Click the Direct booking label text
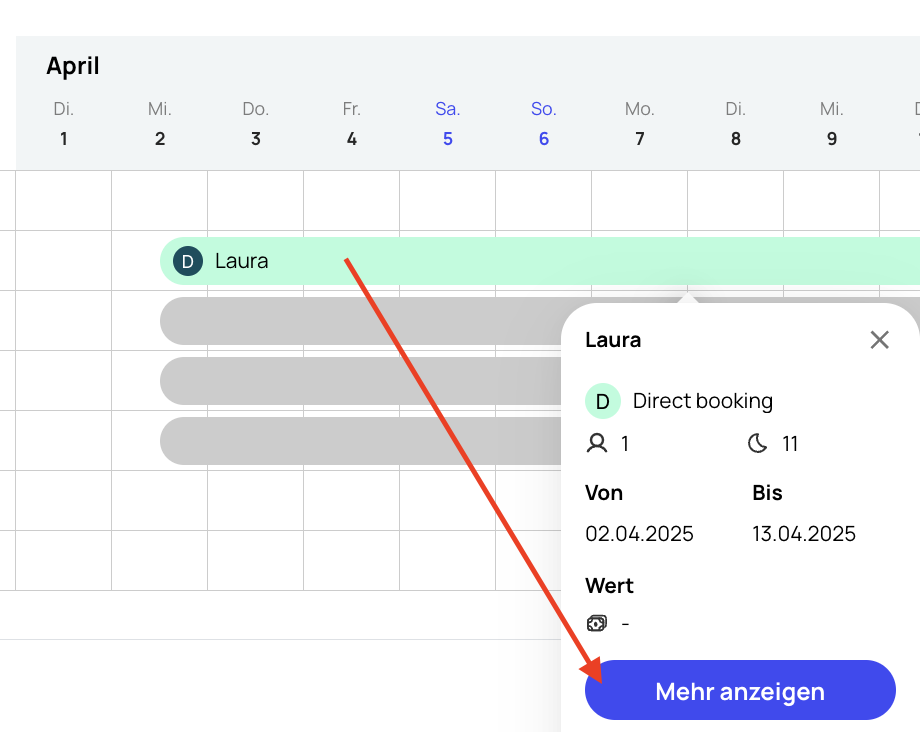Image resolution: width=920 pixels, height=732 pixels. tap(702, 401)
